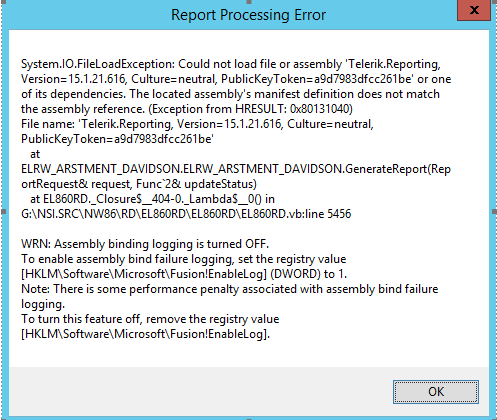Click the right-edge resize handle of dialog
497x420 pixels.
[494, 212]
